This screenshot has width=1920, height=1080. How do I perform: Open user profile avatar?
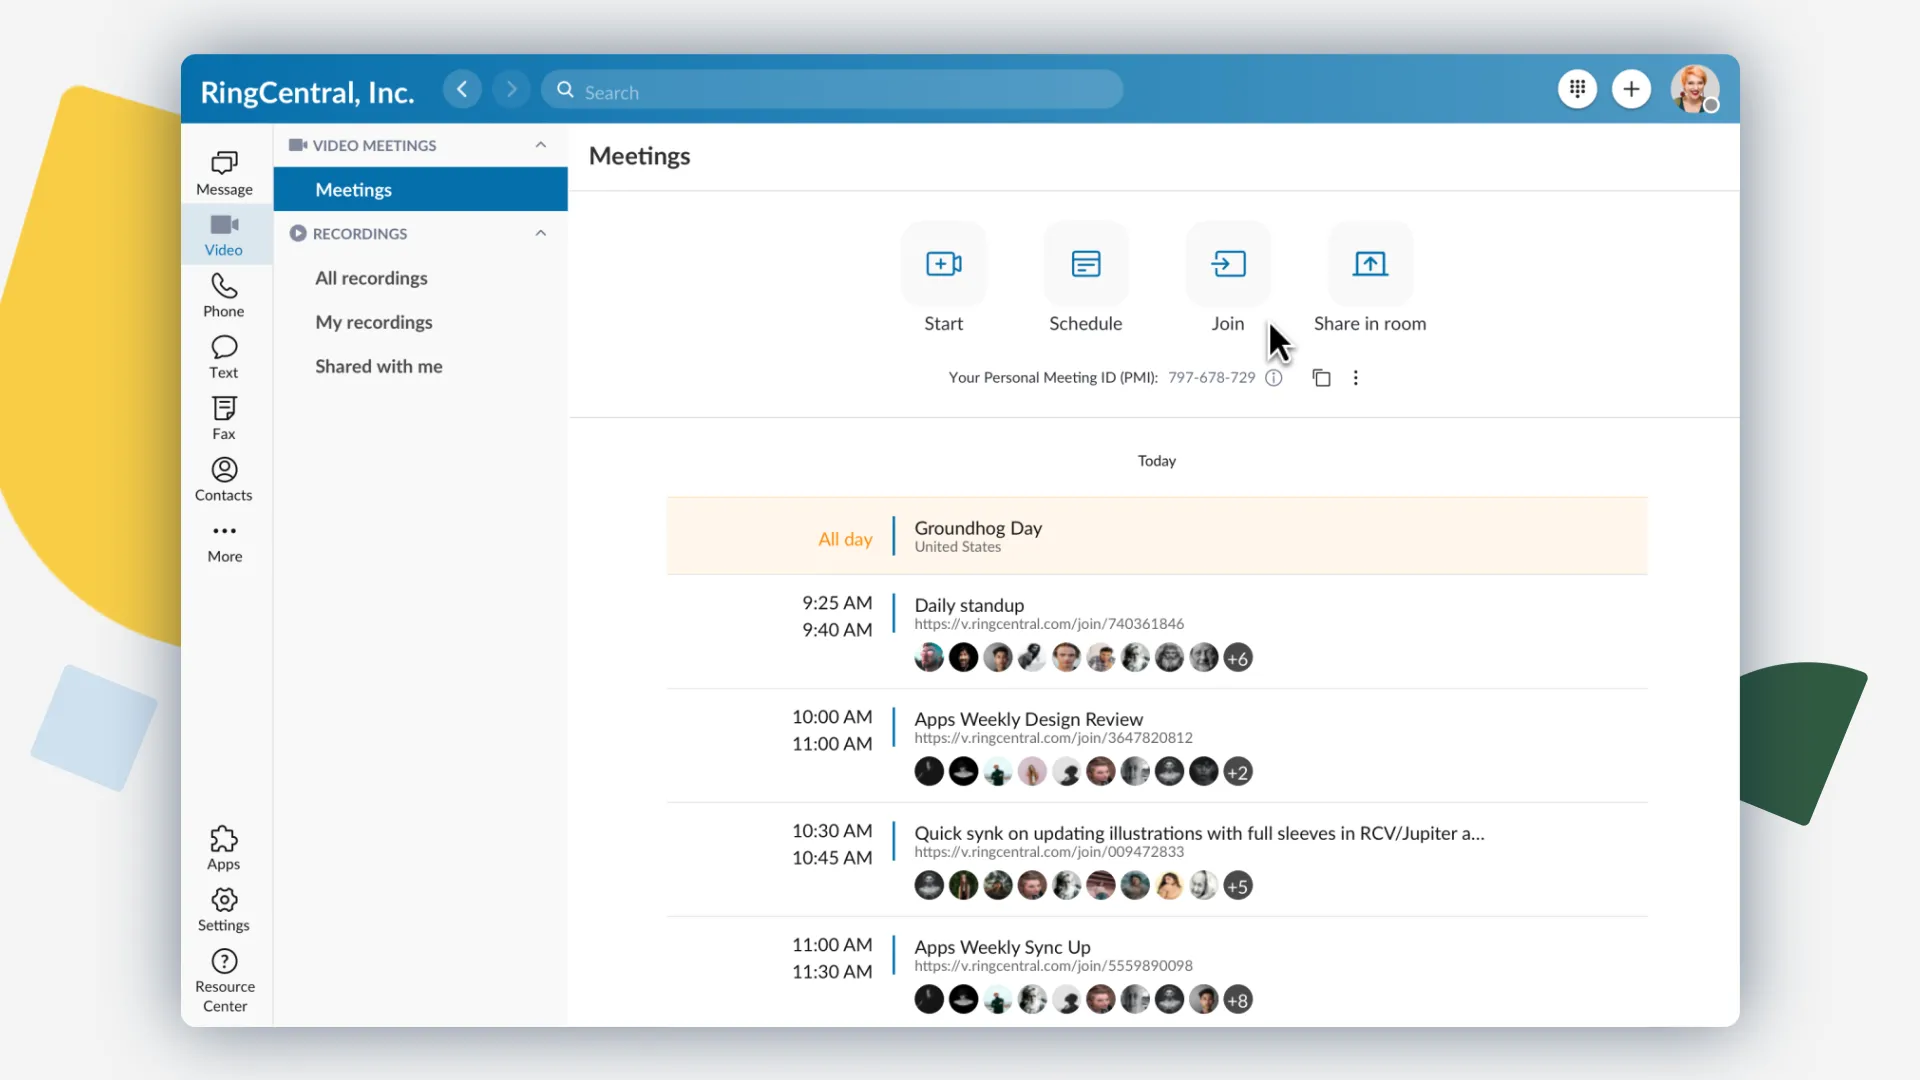(1694, 89)
